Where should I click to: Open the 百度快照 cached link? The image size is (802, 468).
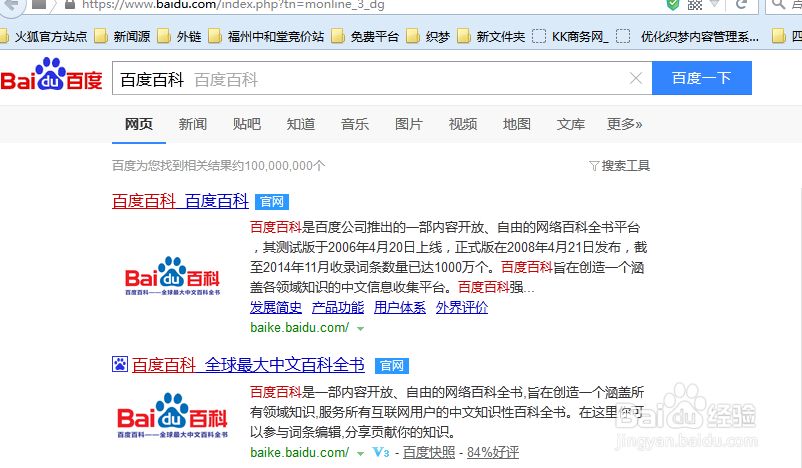pos(429,453)
